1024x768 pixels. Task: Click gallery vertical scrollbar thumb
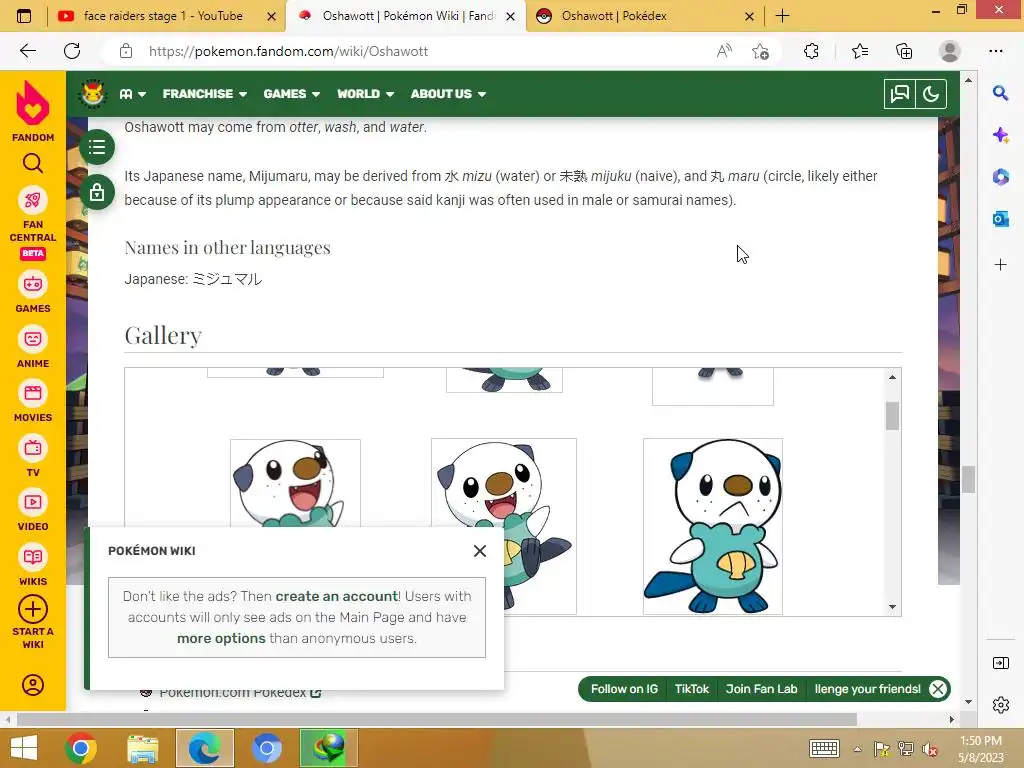(x=892, y=416)
